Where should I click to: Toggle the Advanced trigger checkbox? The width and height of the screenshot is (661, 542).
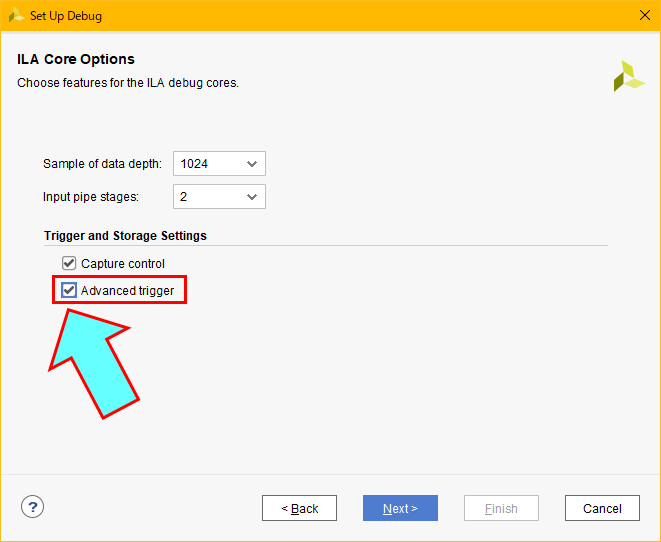point(69,291)
